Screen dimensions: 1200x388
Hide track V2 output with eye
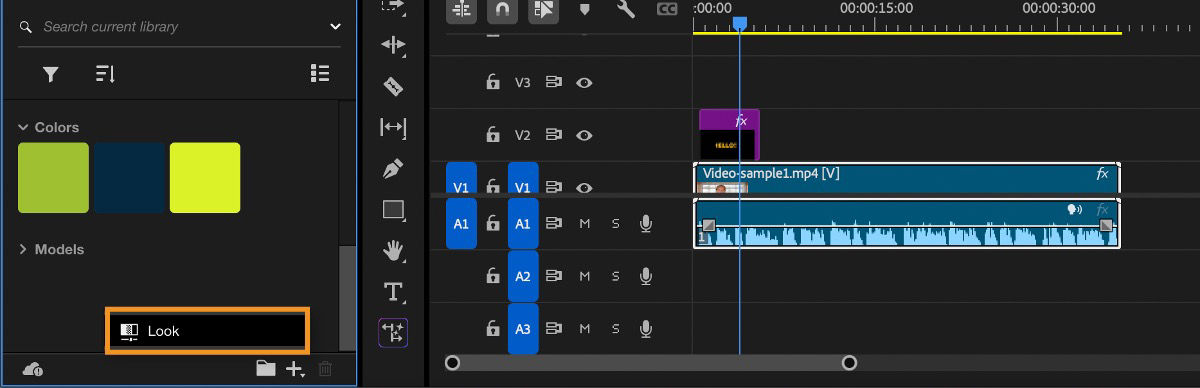(585, 135)
